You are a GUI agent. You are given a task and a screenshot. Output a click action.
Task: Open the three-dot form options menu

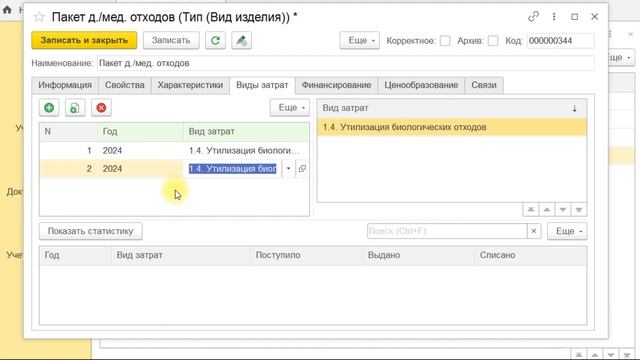click(x=554, y=17)
